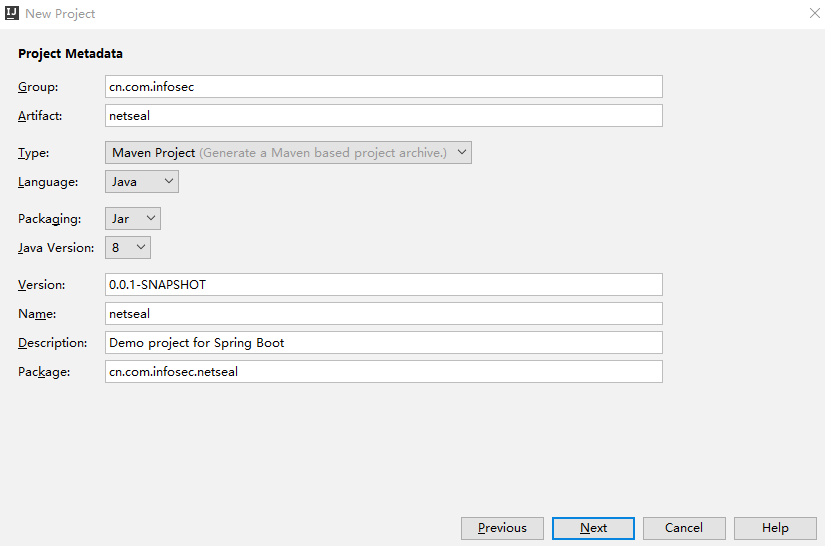The height and width of the screenshot is (546, 825).
Task: Proceed with the Next button
Action: point(593,528)
